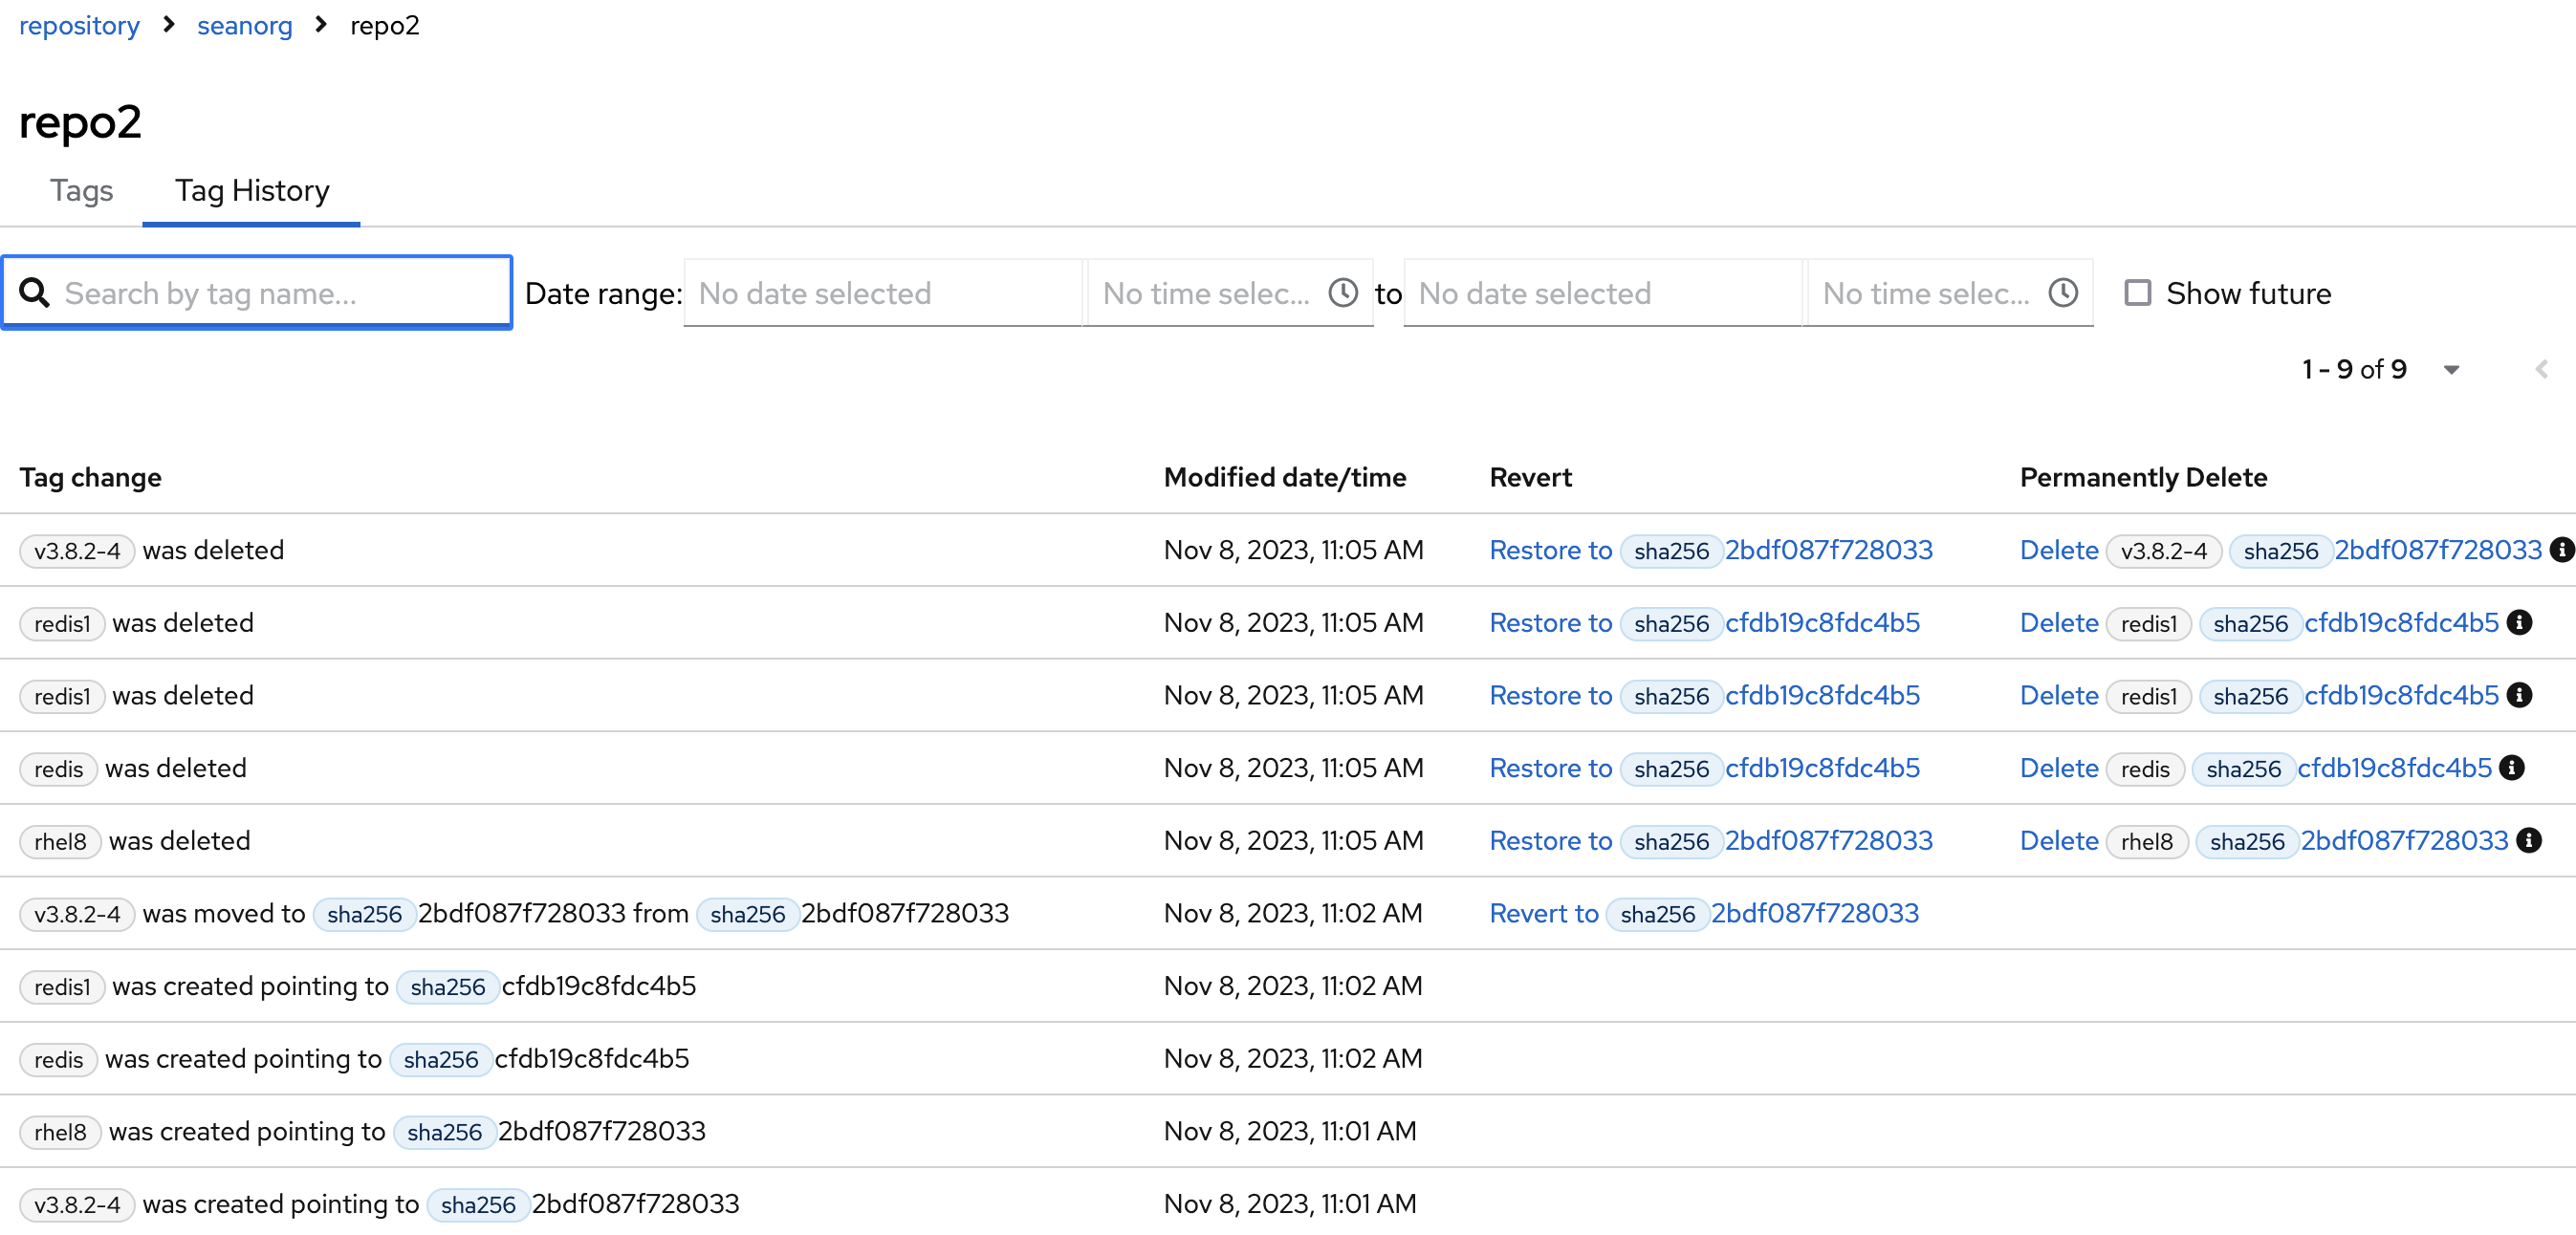Click info icon in redis delete row

pos(2511,768)
